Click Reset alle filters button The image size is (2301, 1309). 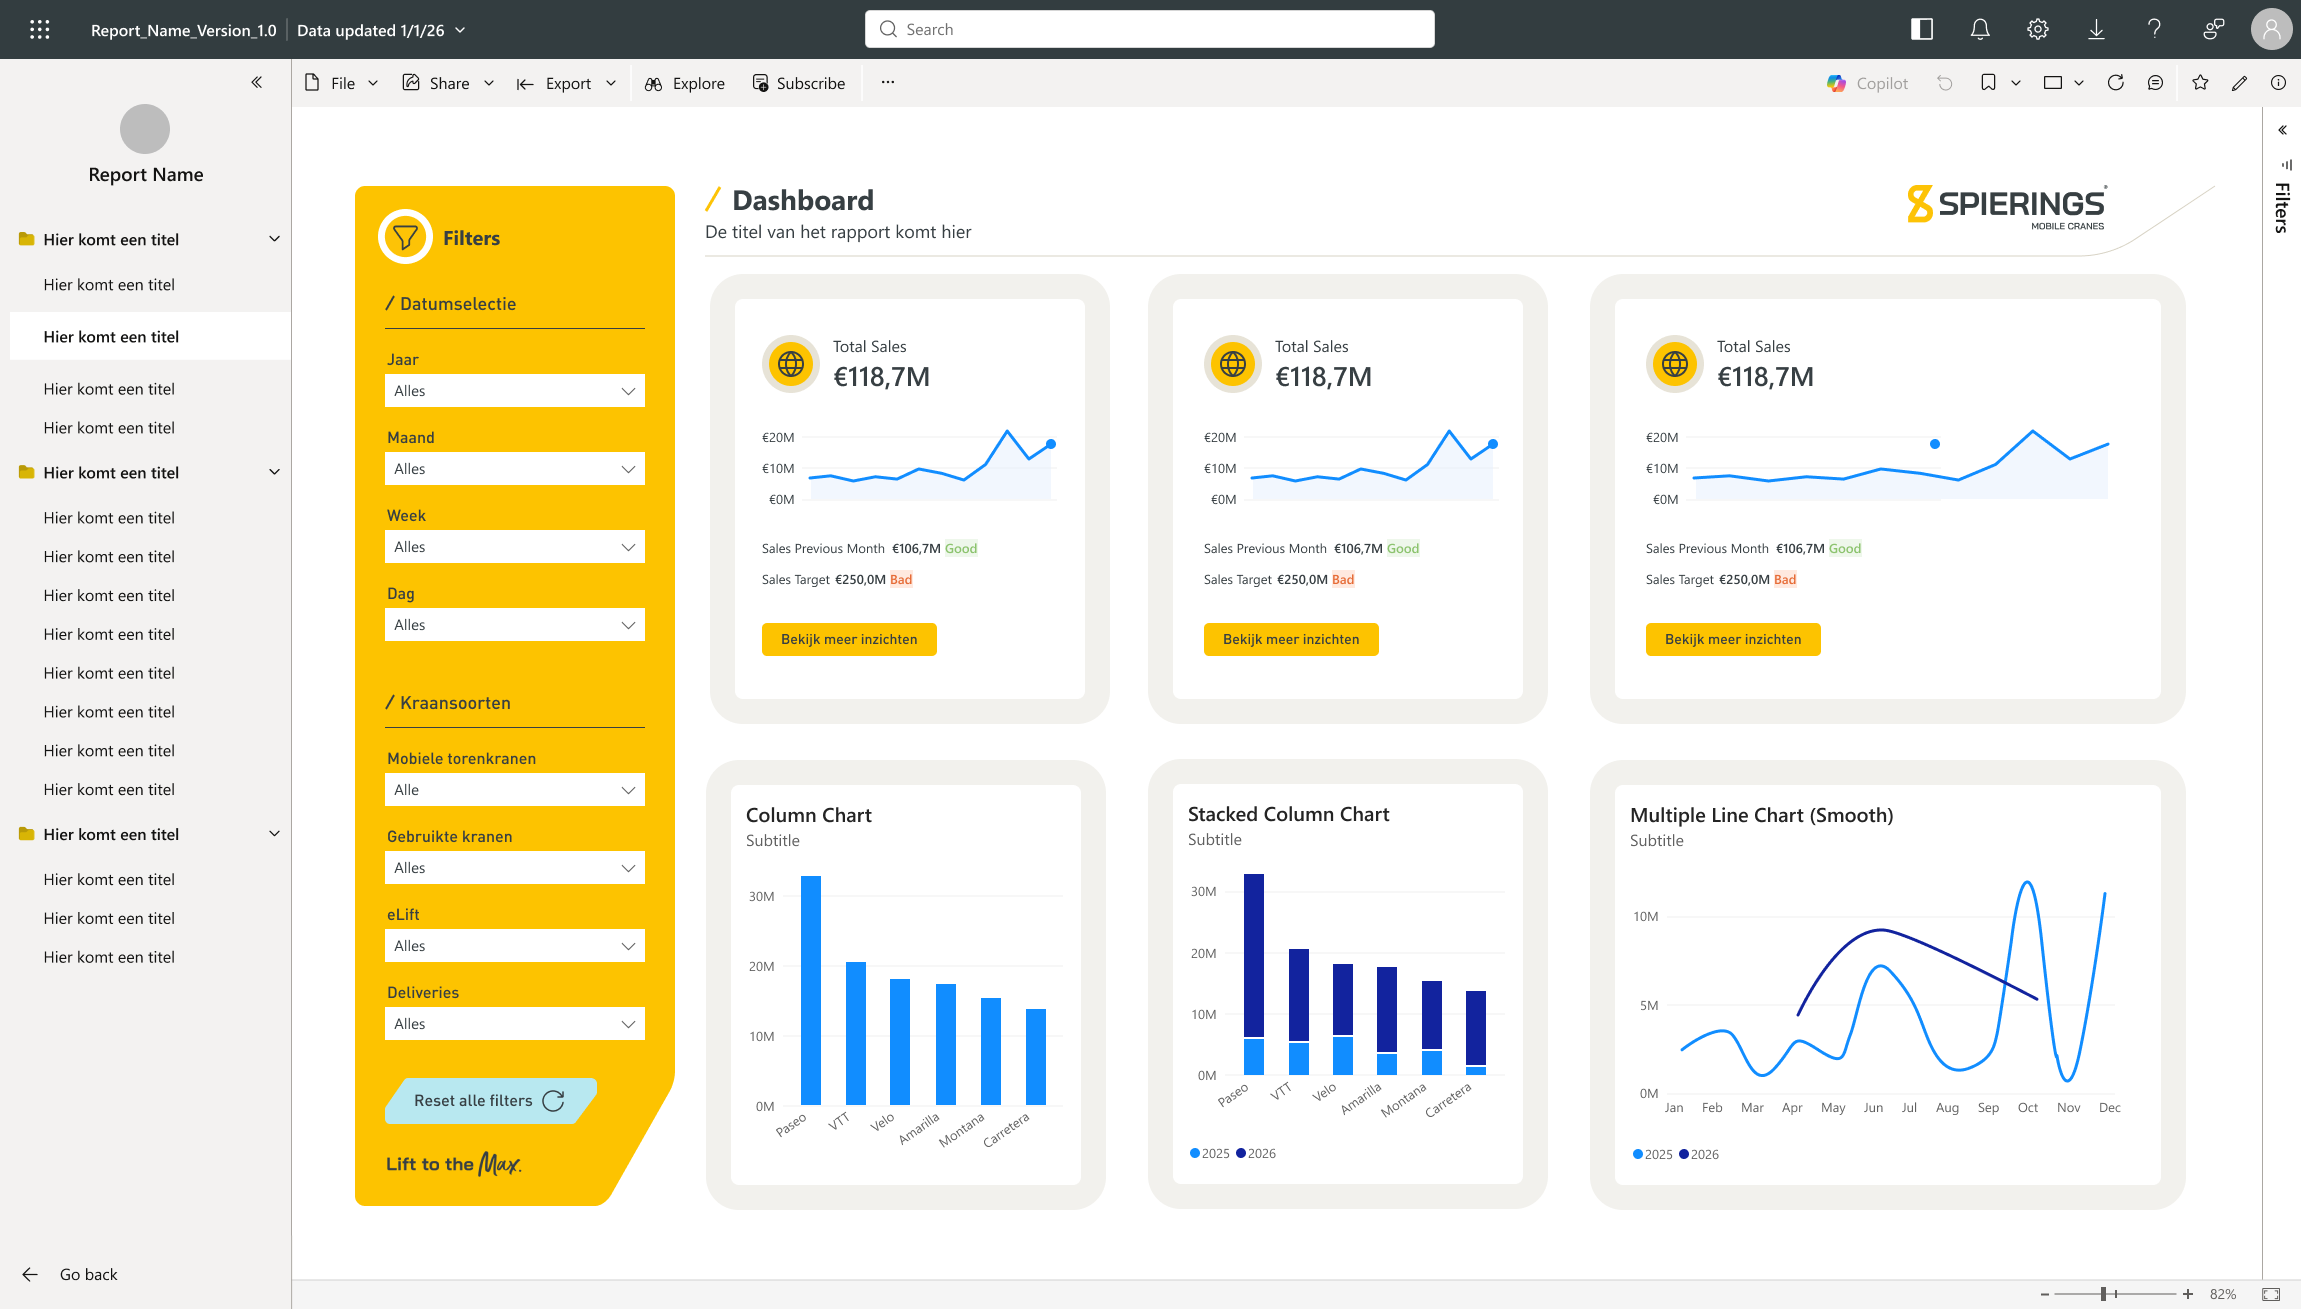pos(491,1100)
